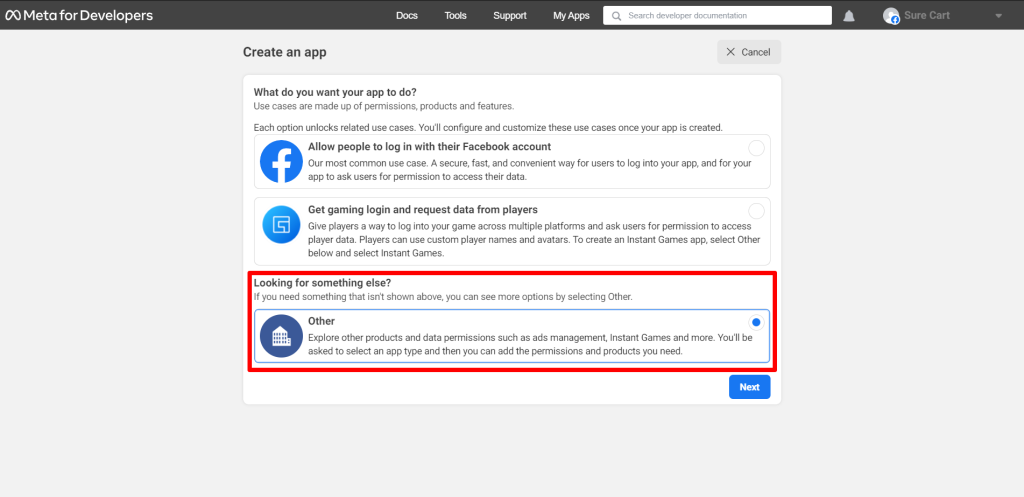Image resolution: width=1024 pixels, height=497 pixels.
Task: Open the Meta for Developers logo home
Action: (79, 16)
